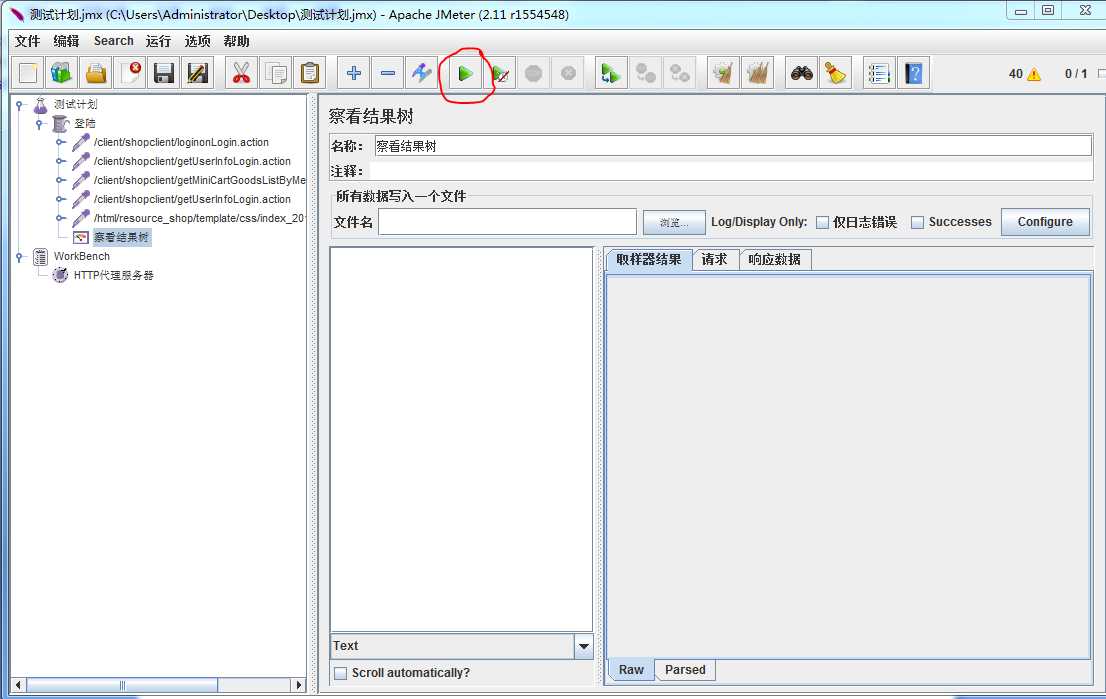The height and width of the screenshot is (699, 1106).
Task: Select the Parsed tab at bottom
Action: tap(685, 669)
